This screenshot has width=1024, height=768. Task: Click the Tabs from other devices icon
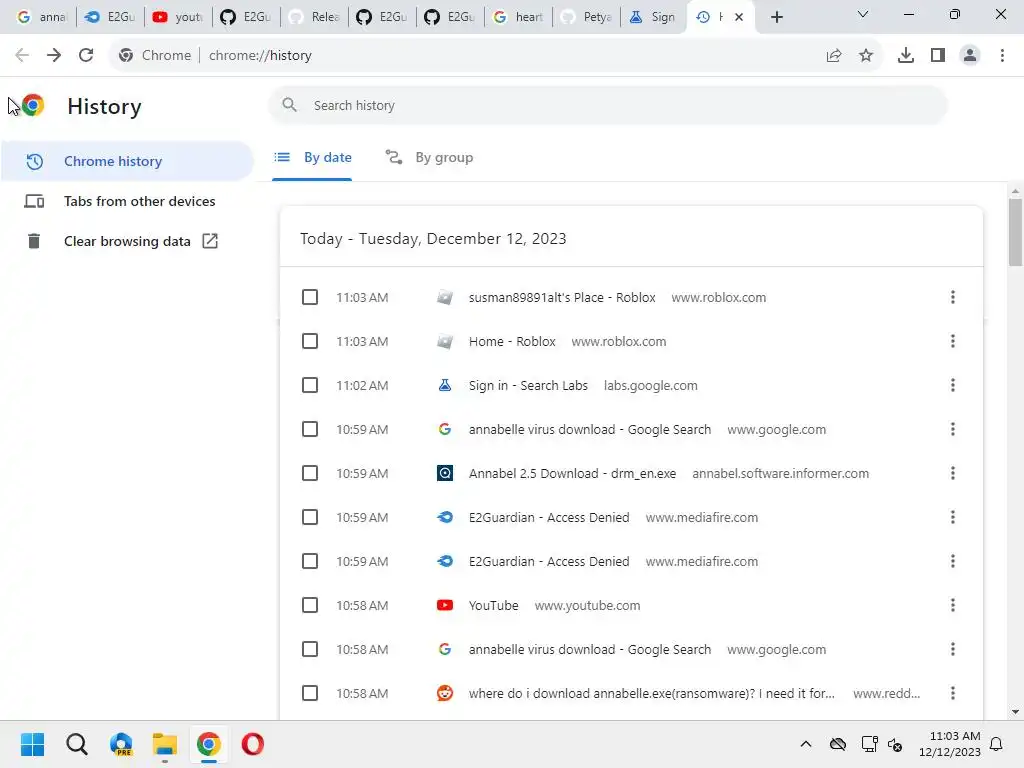click(34, 201)
